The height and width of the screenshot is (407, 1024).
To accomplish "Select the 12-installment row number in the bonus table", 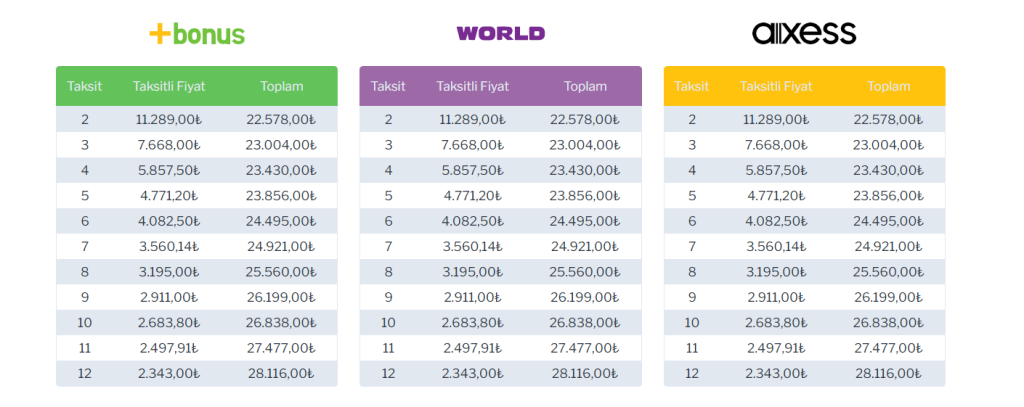I will [85, 373].
